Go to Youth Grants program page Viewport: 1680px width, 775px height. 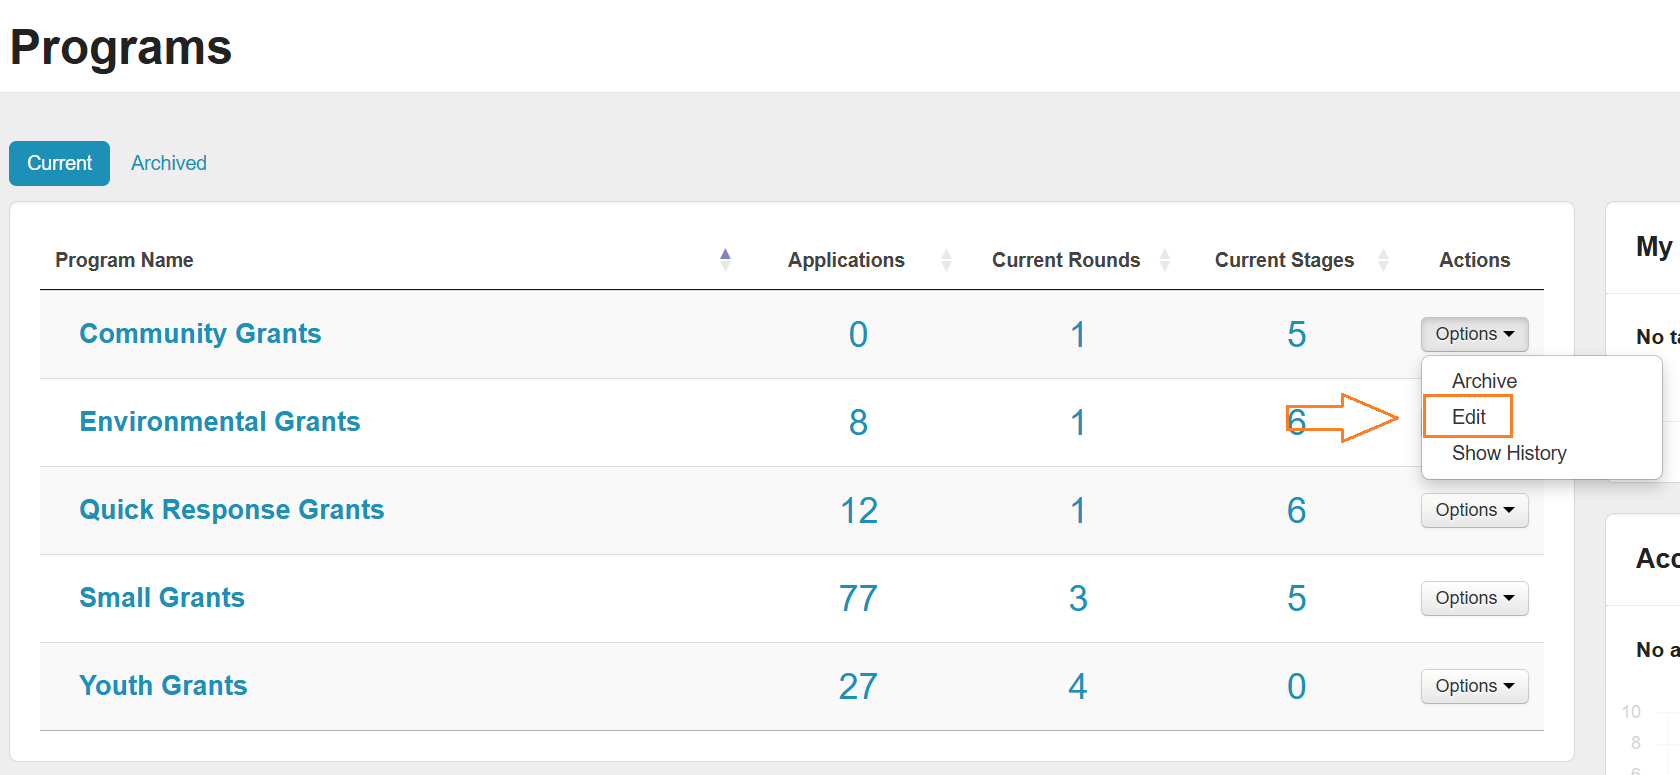pyautogui.click(x=163, y=686)
